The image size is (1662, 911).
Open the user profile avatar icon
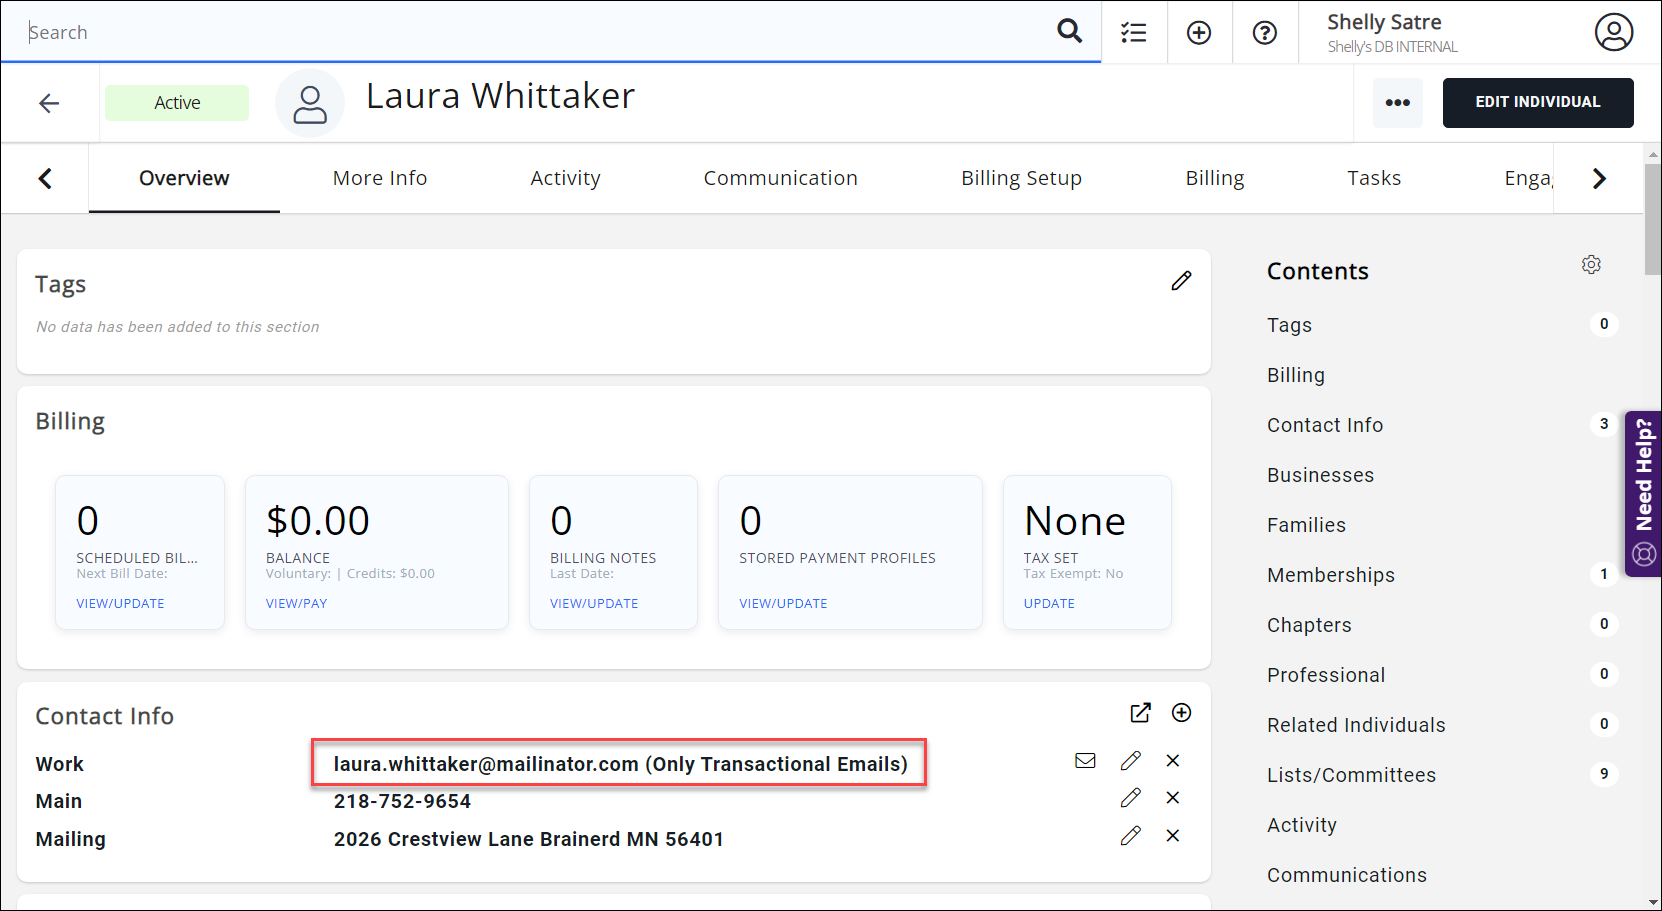[1613, 32]
